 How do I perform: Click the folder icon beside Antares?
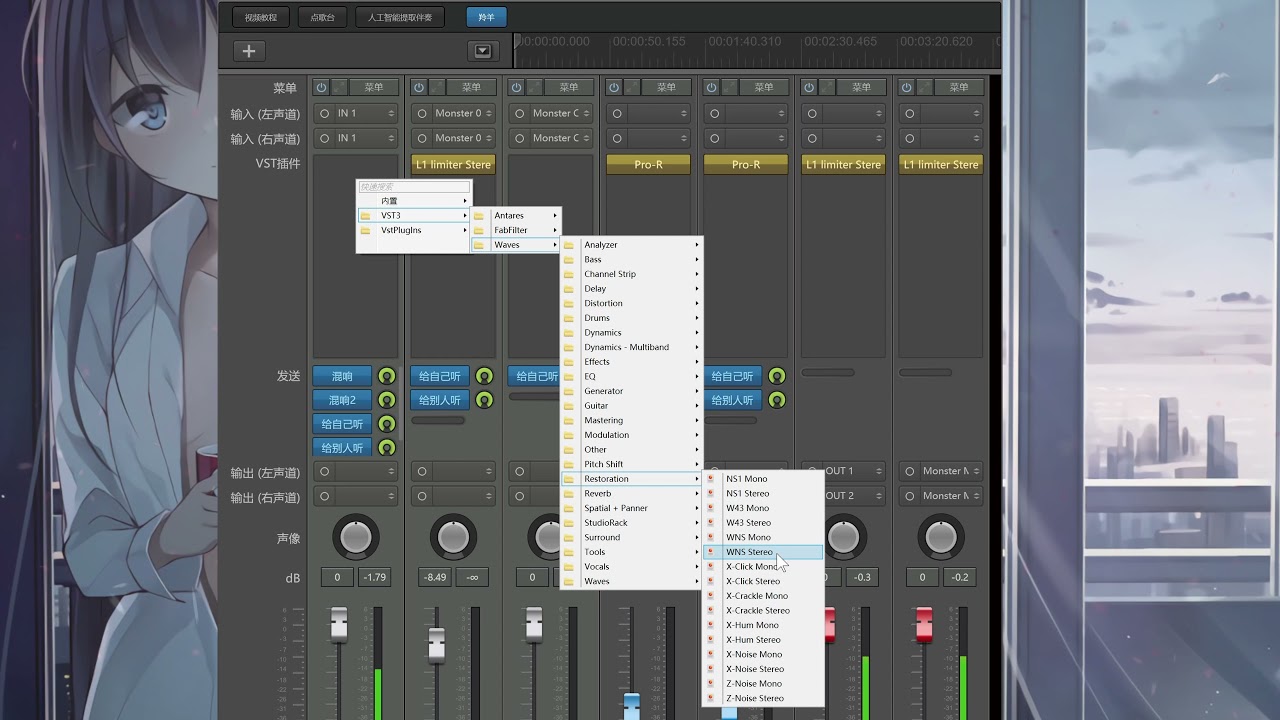tap(478, 216)
